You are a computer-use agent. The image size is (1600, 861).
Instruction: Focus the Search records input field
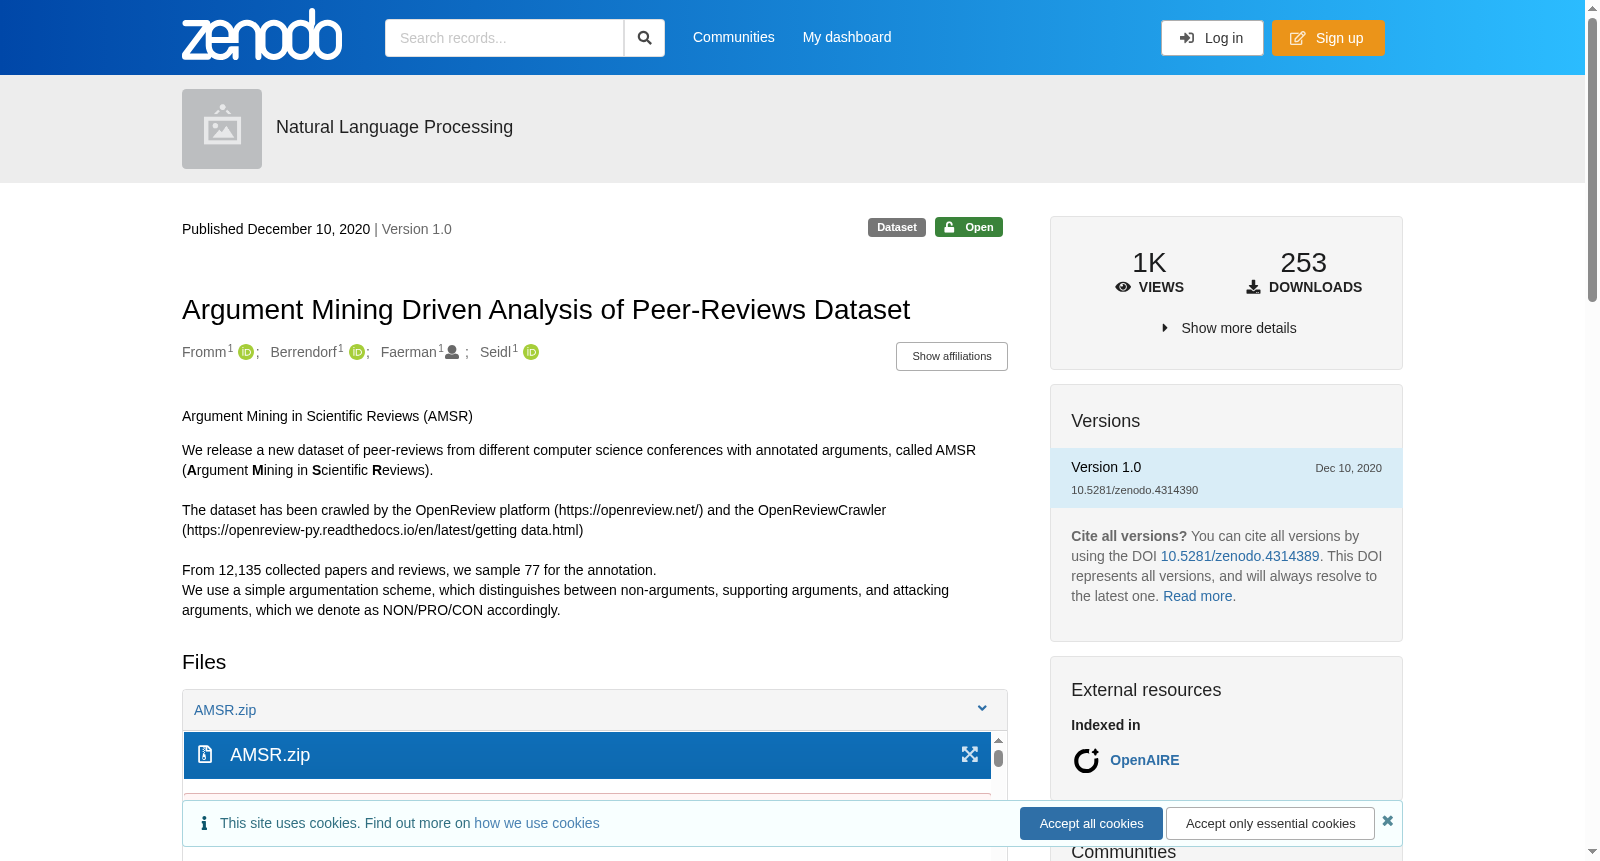coord(504,38)
